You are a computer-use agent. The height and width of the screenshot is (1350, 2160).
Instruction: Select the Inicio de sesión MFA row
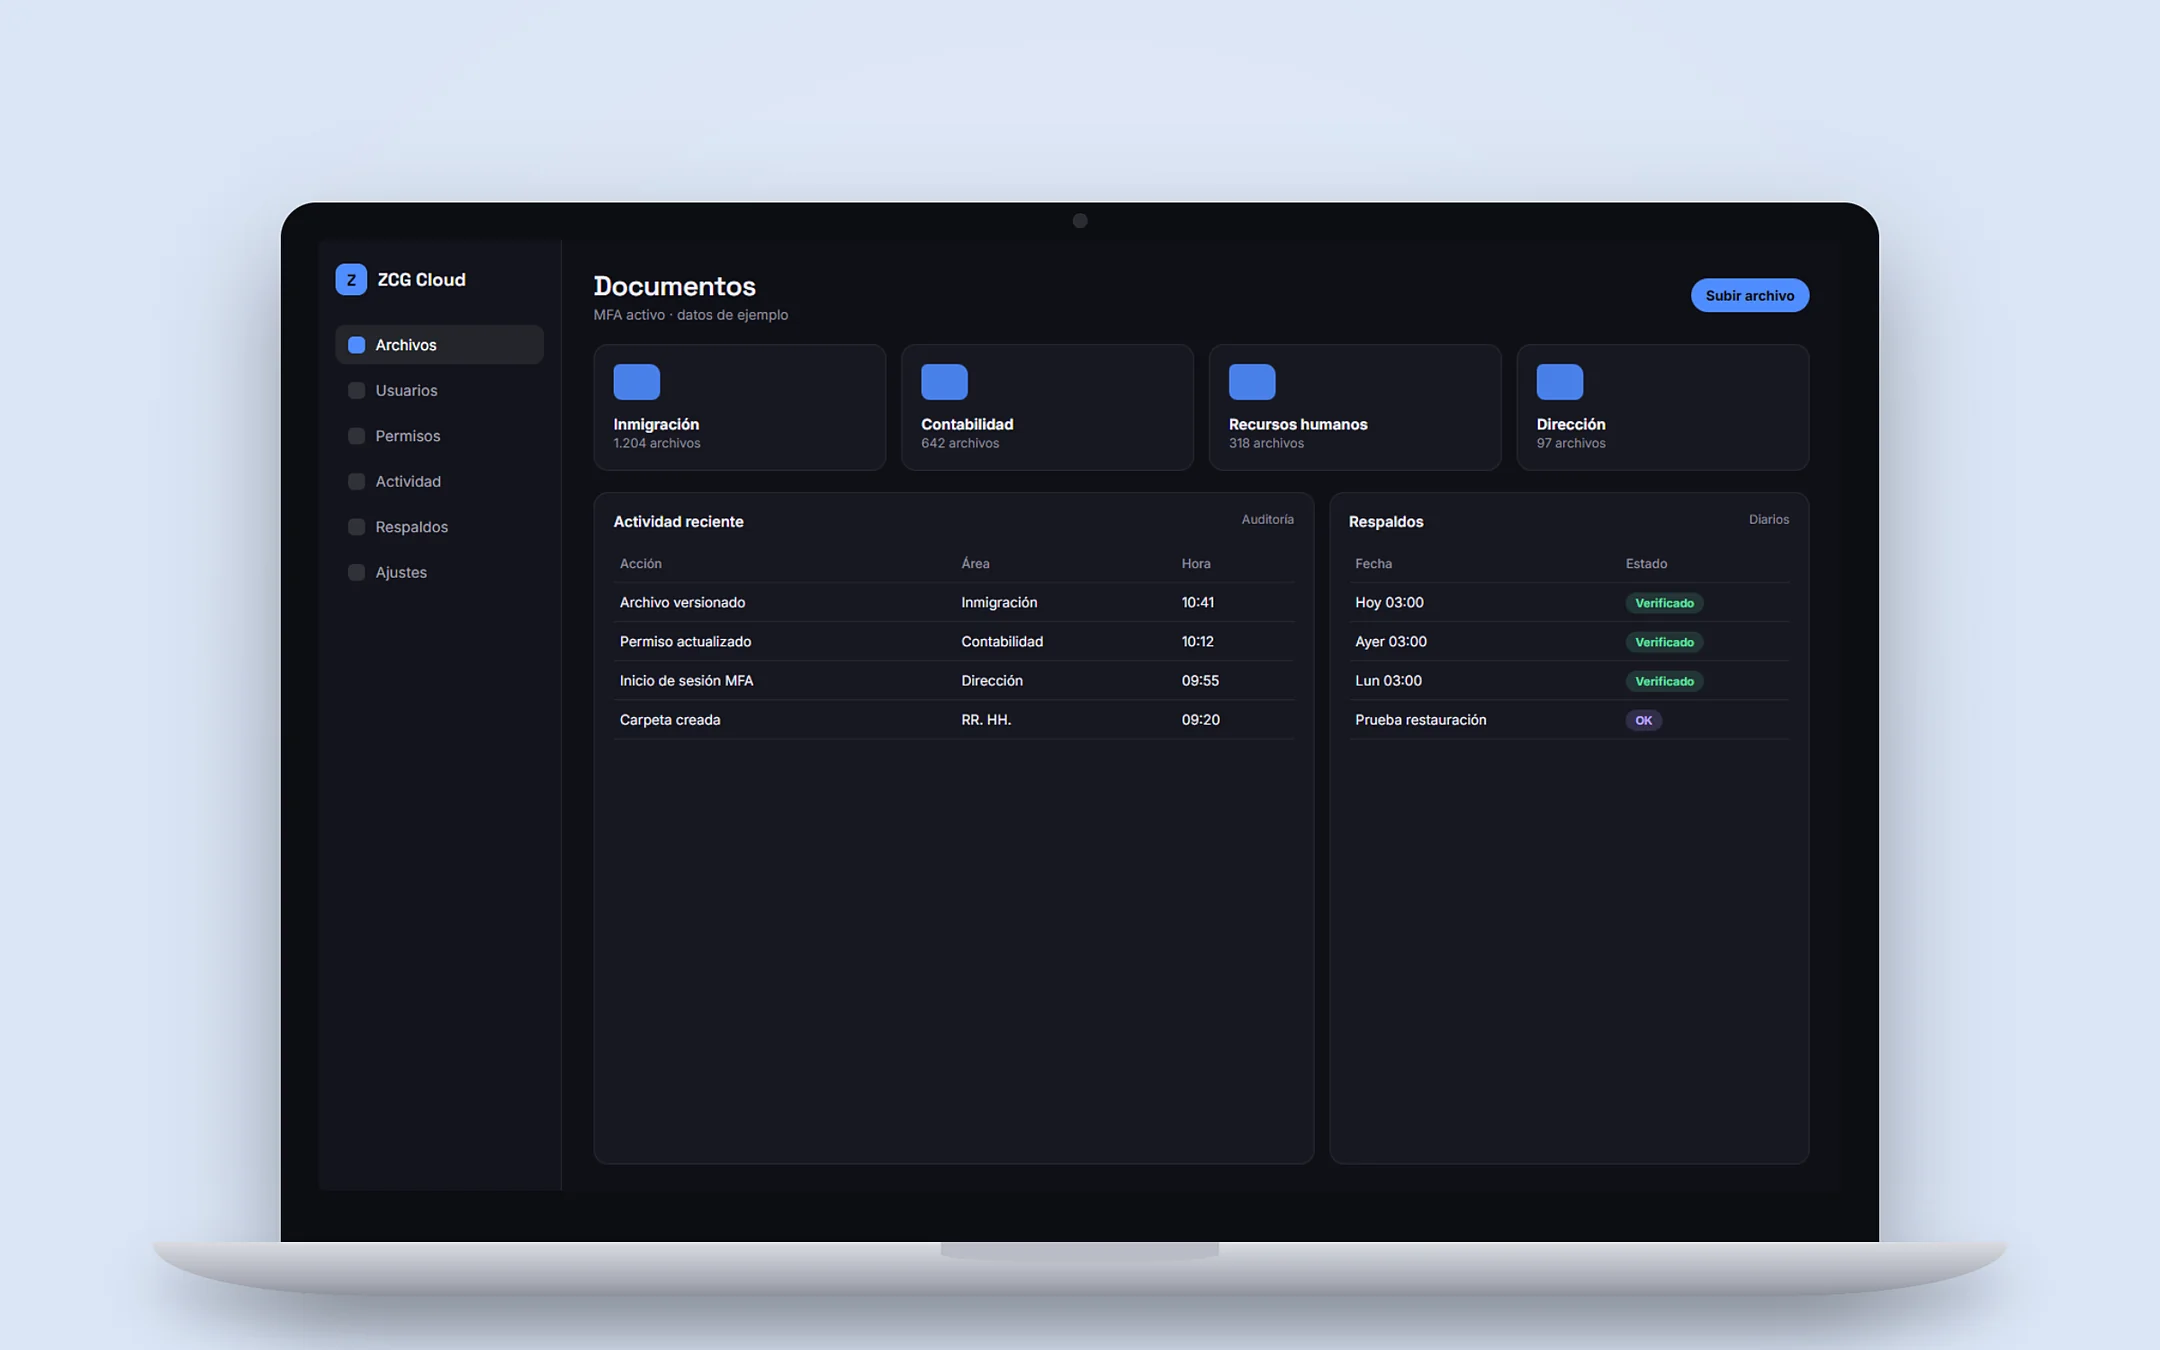click(953, 680)
